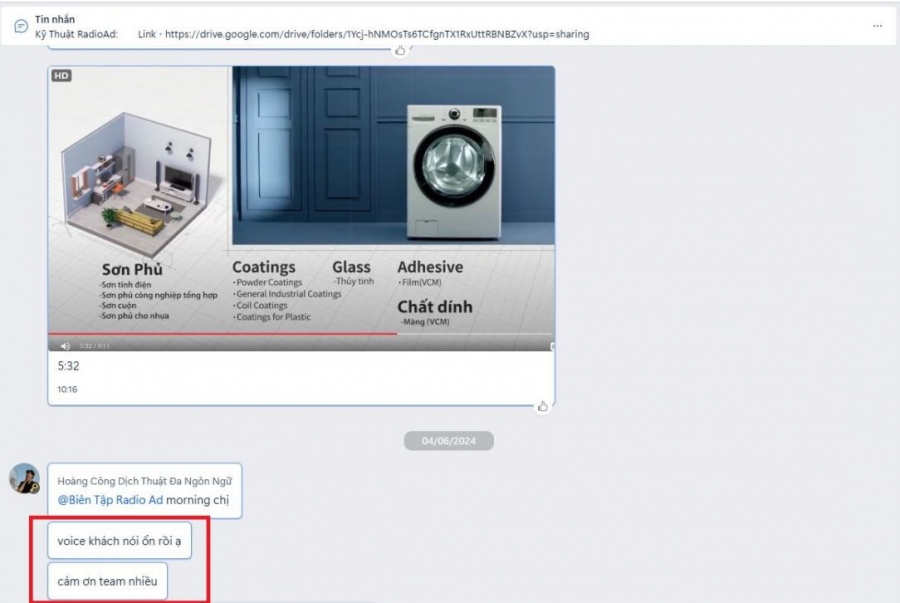Seek on the red video progress bar

pyautogui.click(x=220, y=335)
